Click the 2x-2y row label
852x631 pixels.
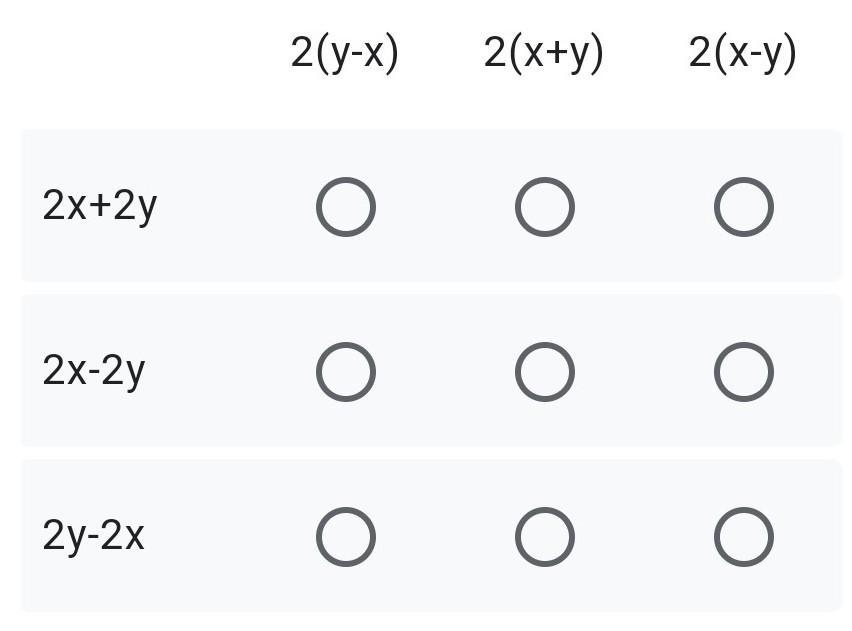[94, 371]
